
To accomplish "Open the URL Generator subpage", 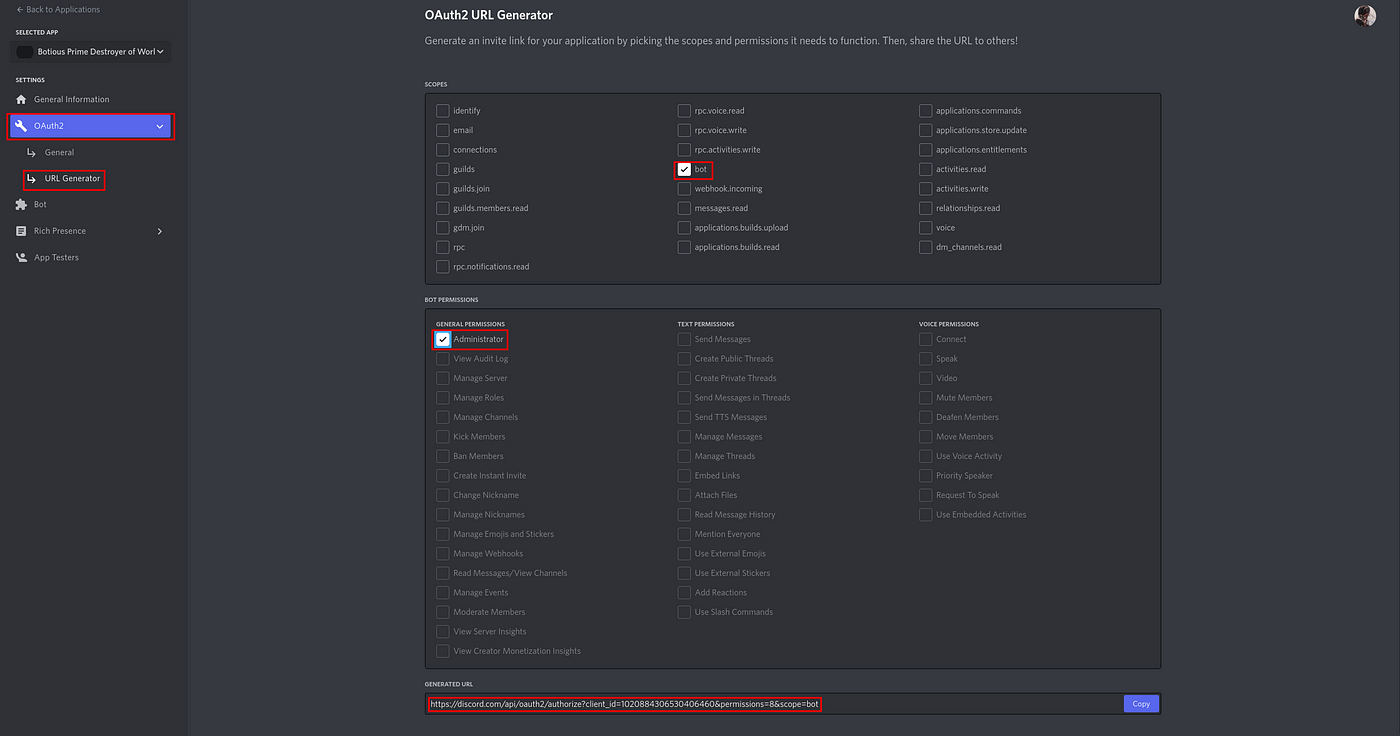I will pyautogui.click(x=72, y=178).
